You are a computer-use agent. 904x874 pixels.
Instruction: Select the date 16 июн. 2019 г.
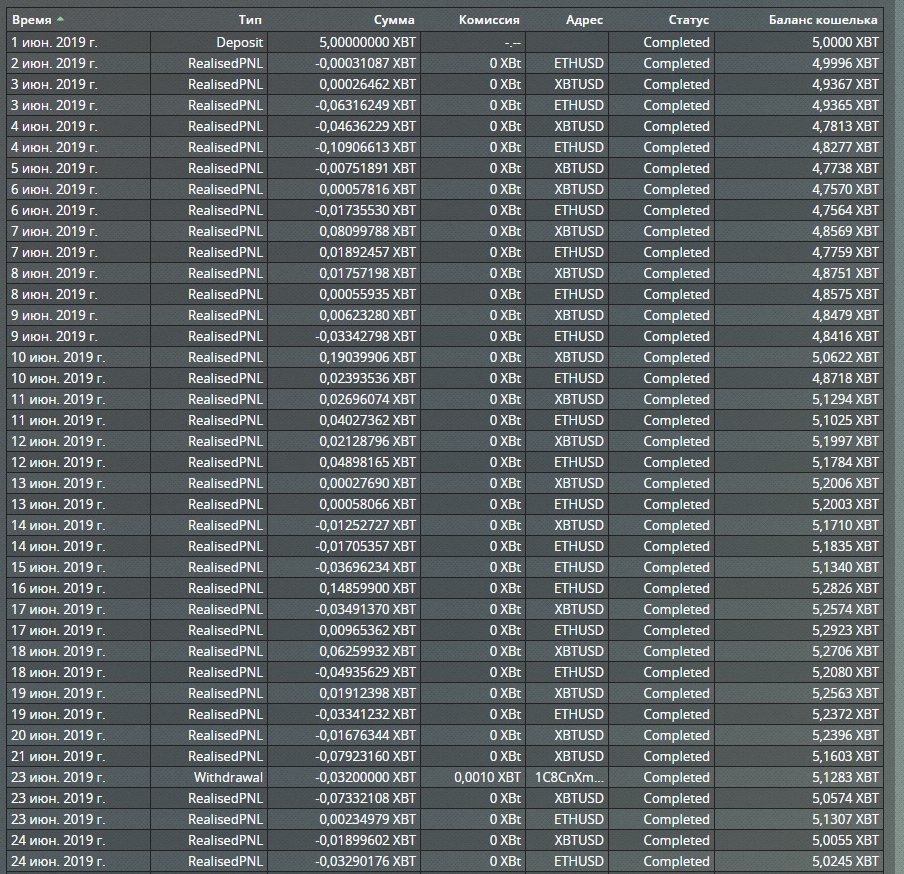pyautogui.click(x=58, y=588)
